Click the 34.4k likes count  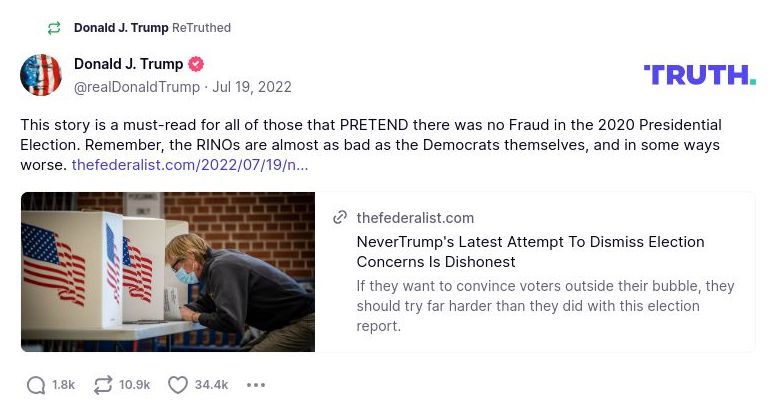click(x=211, y=385)
